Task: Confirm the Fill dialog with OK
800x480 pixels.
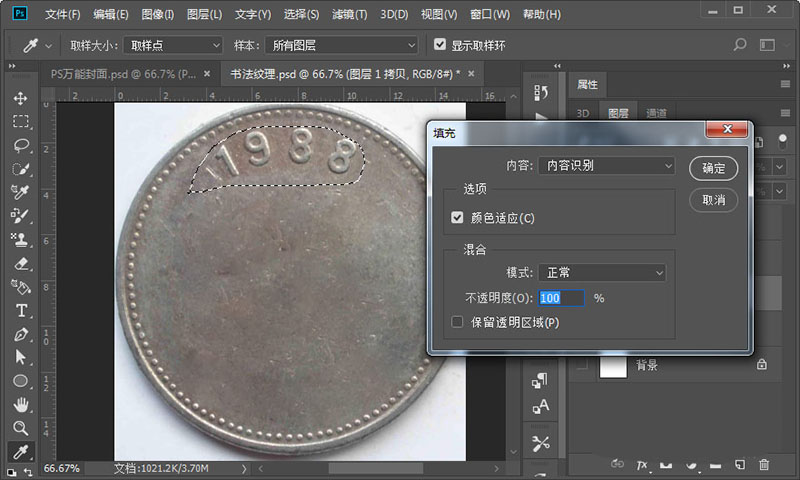Action: coord(713,168)
